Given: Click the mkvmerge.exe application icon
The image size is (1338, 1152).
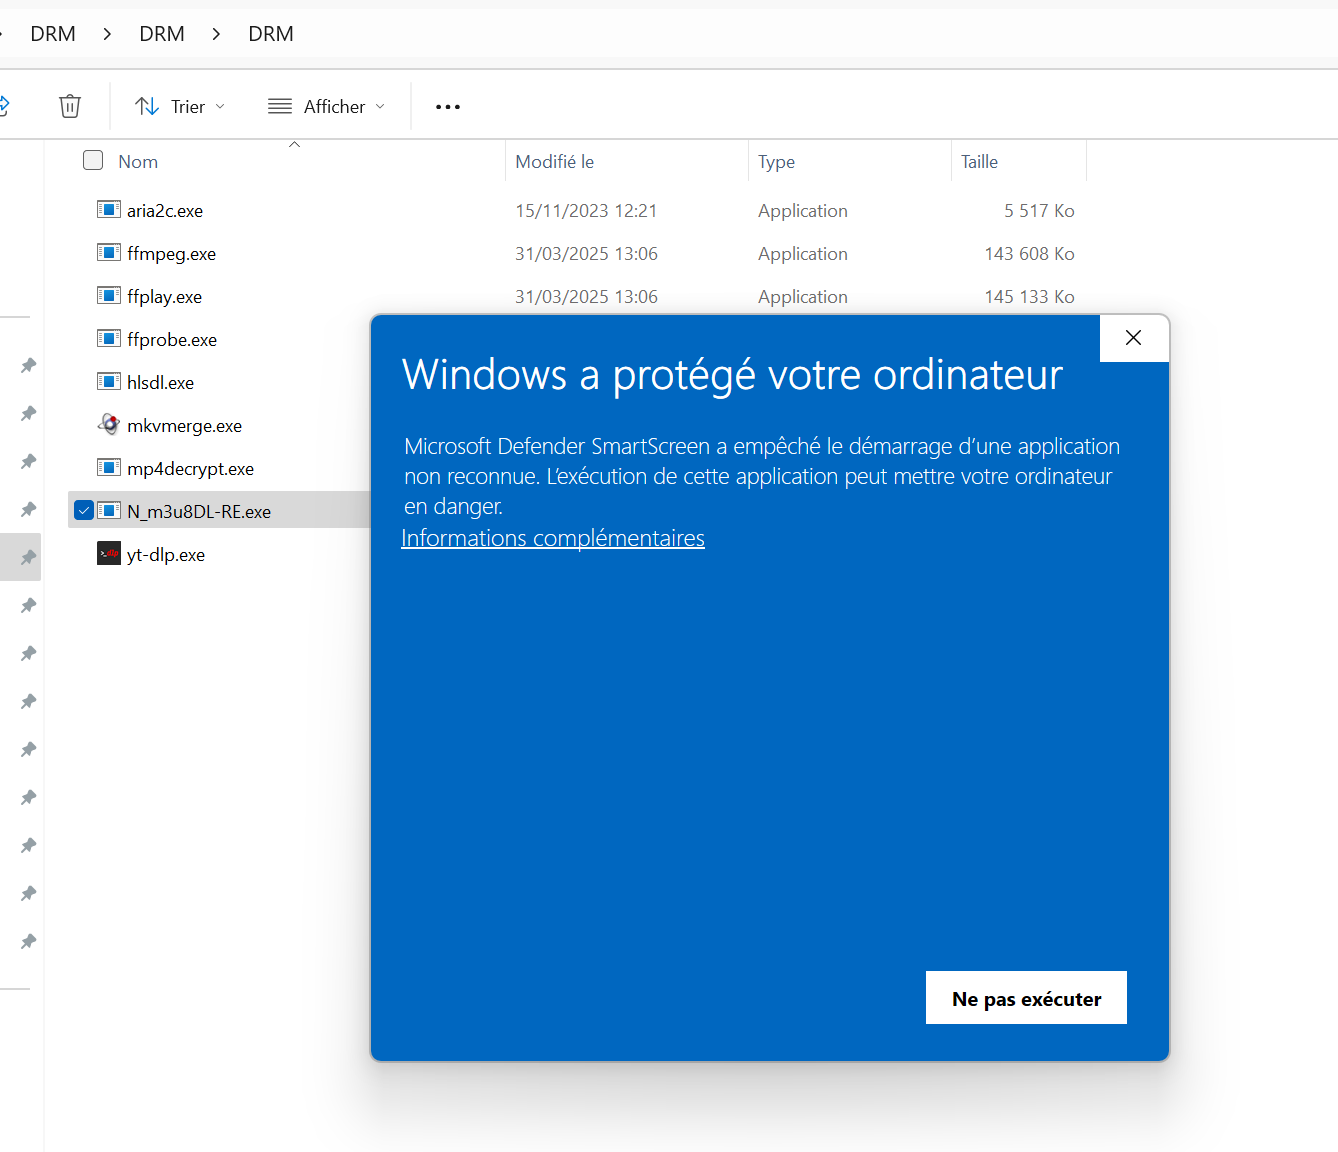Looking at the screenshot, I should pyautogui.click(x=109, y=424).
